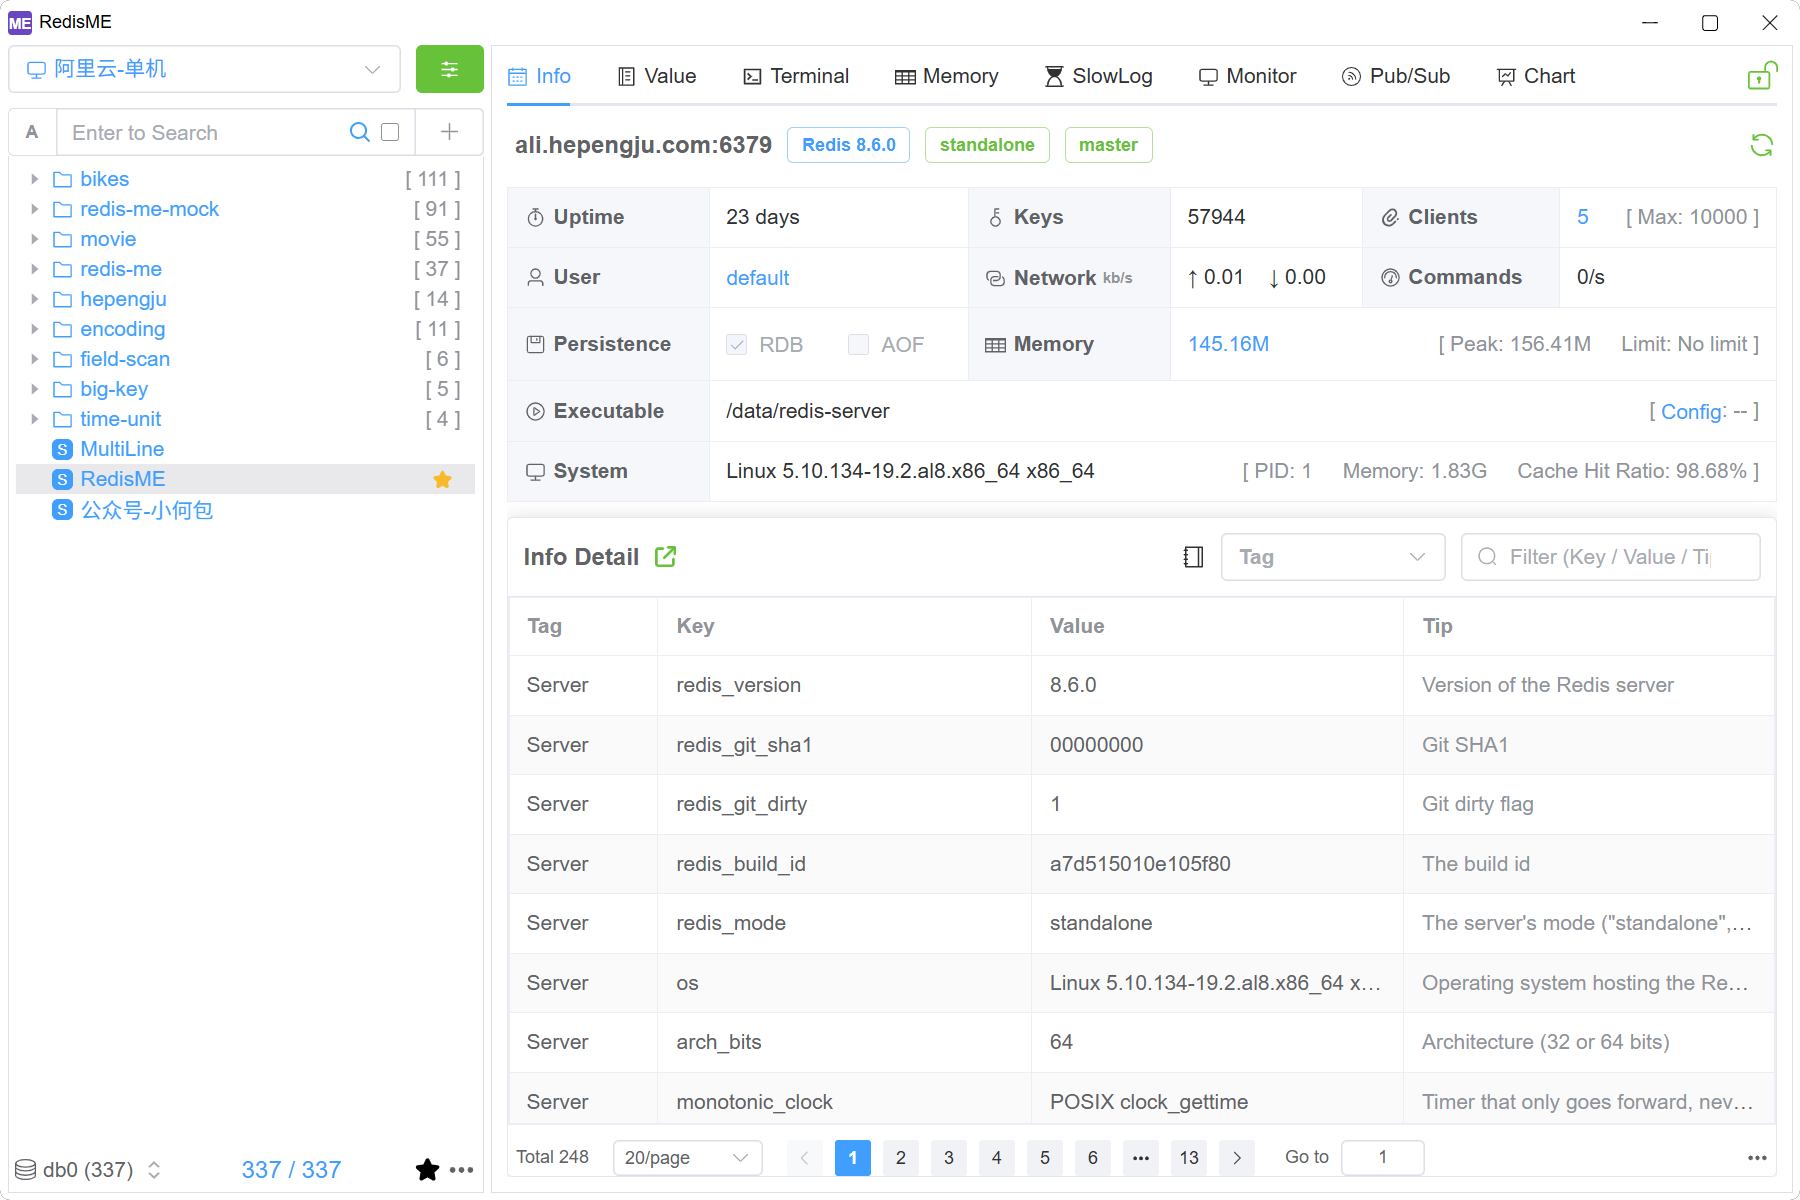Expand the encoding folder arrow
The height and width of the screenshot is (1200, 1800).
pyautogui.click(x=34, y=329)
